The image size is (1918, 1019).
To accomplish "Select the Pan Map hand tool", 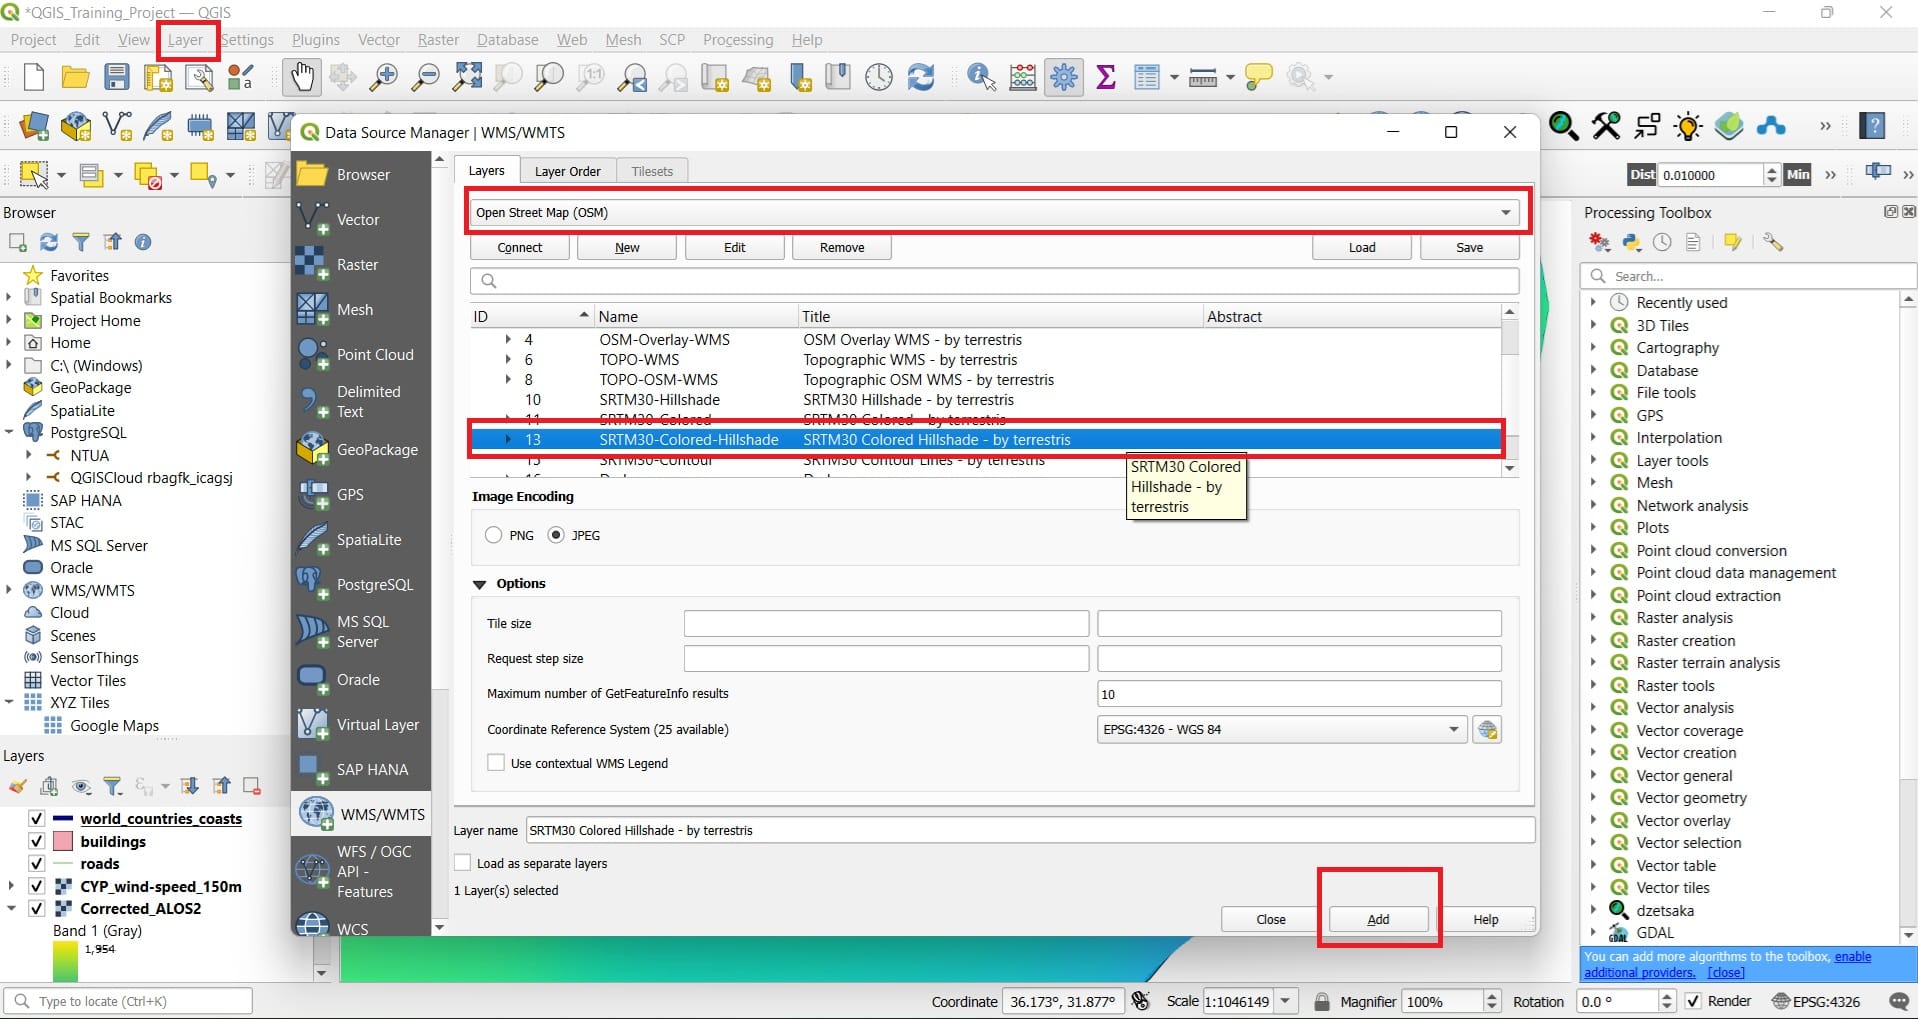I will (301, 77).
